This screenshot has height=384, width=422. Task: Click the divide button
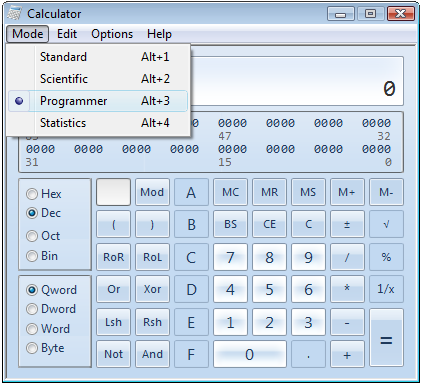coord(347,257)
